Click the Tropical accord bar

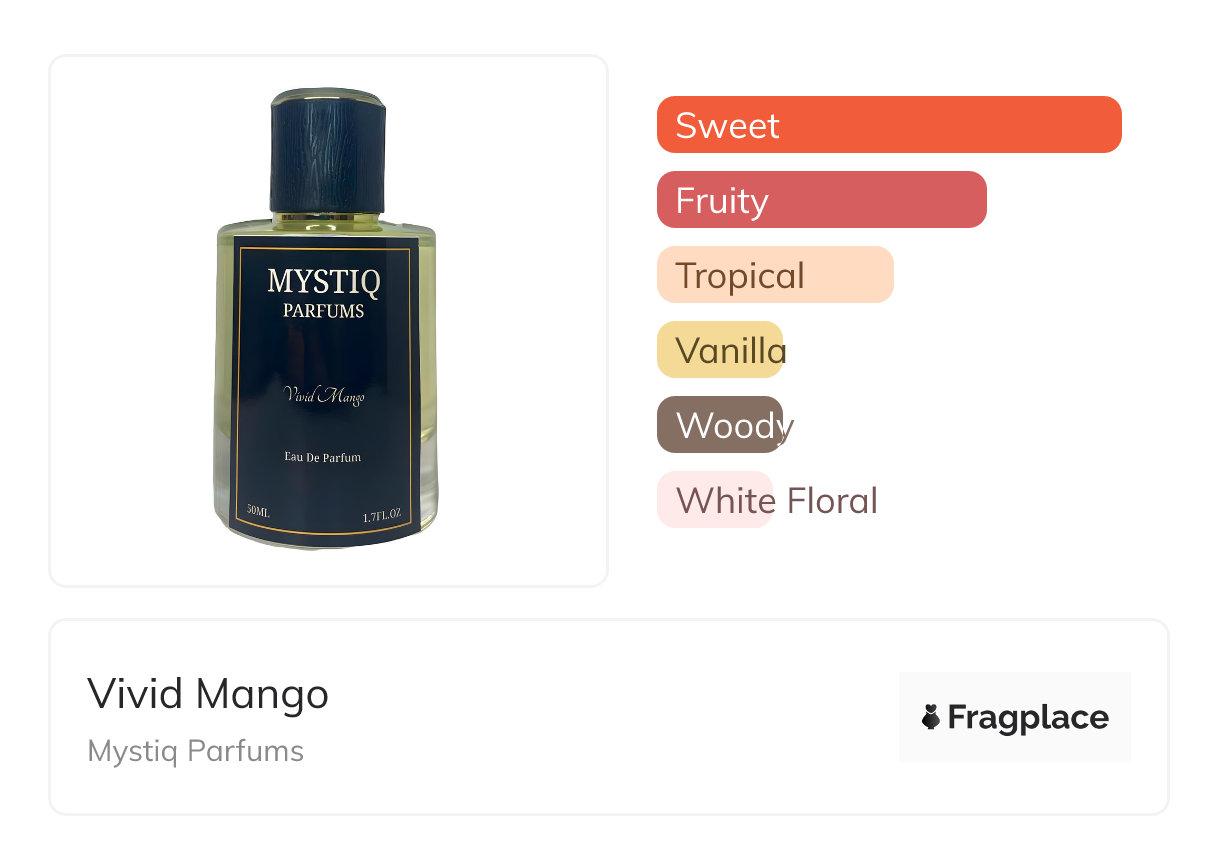coord(774,275)
